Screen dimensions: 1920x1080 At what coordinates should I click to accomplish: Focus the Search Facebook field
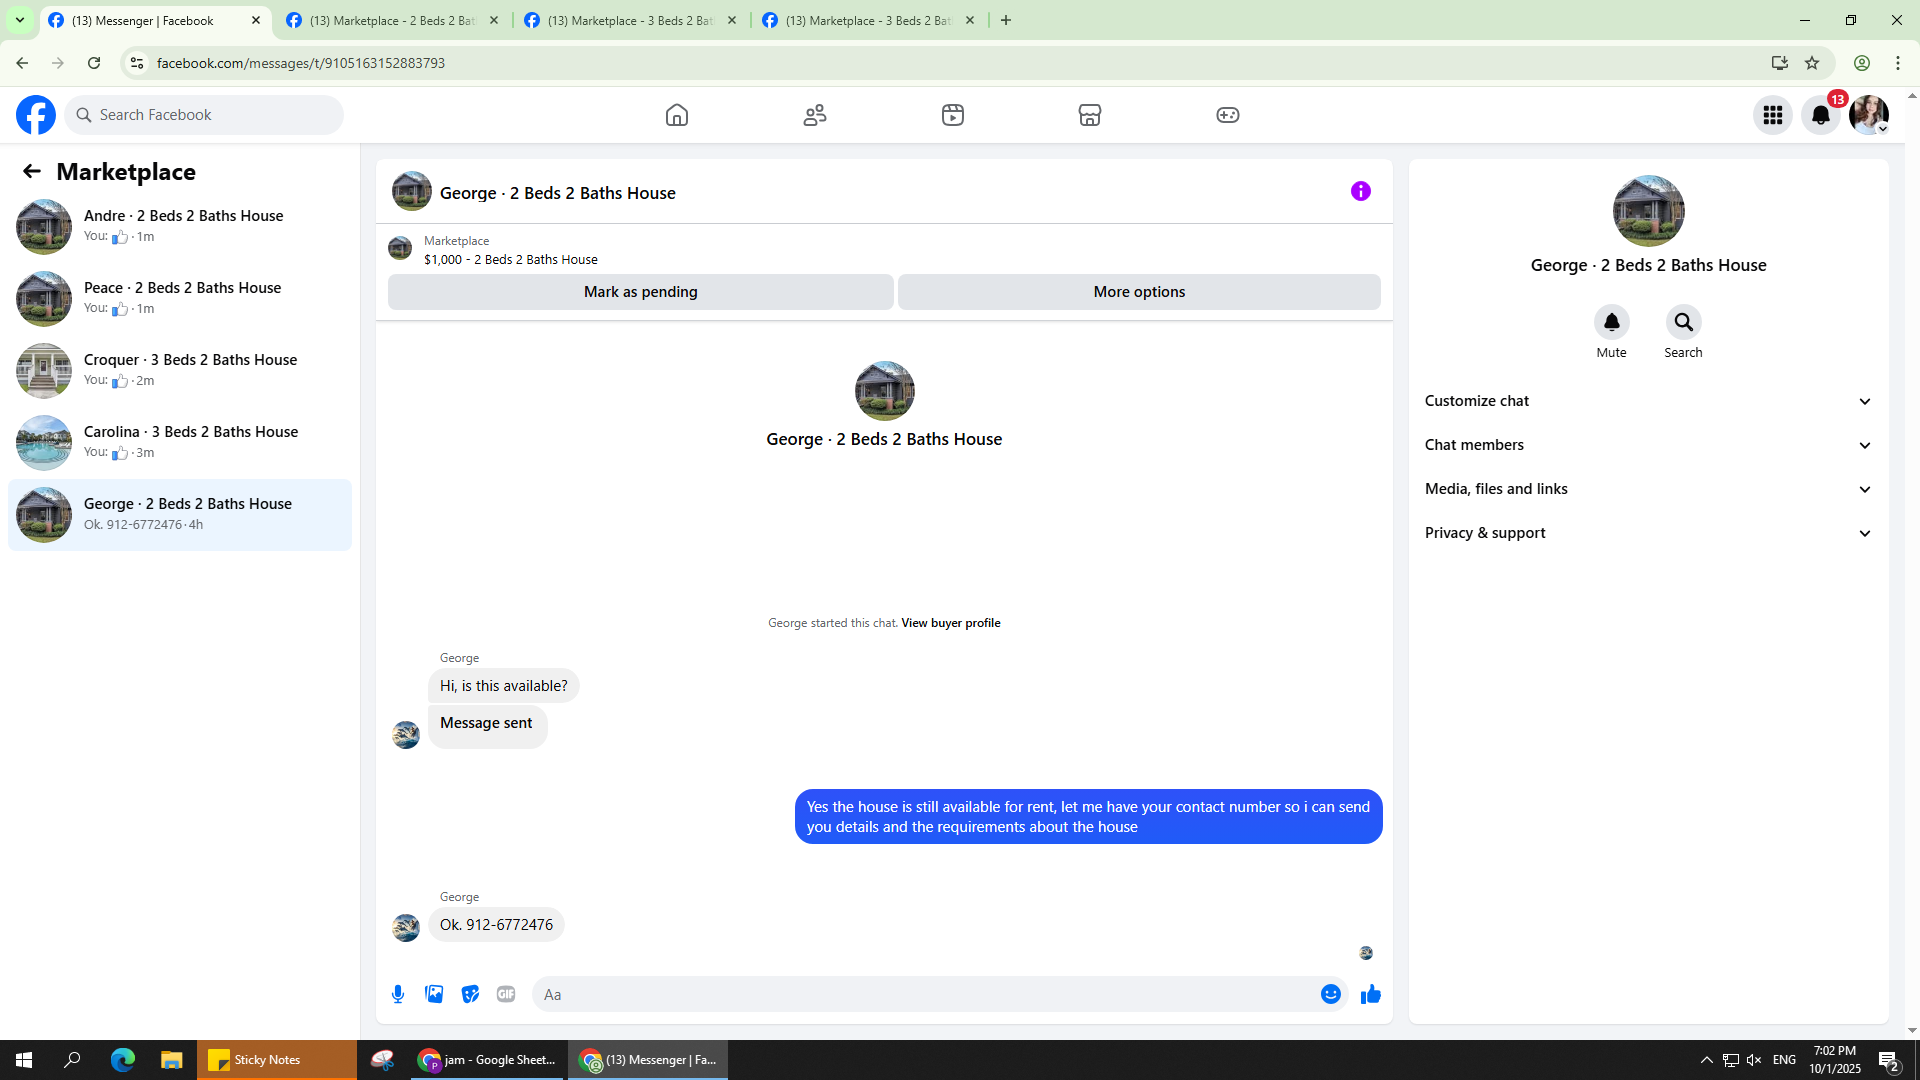click(x=204, y=115)
